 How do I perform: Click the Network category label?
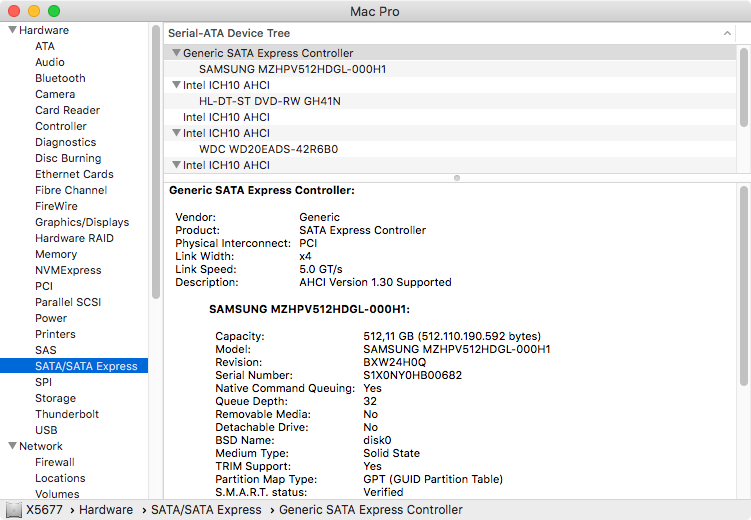(x=41, y=446)
